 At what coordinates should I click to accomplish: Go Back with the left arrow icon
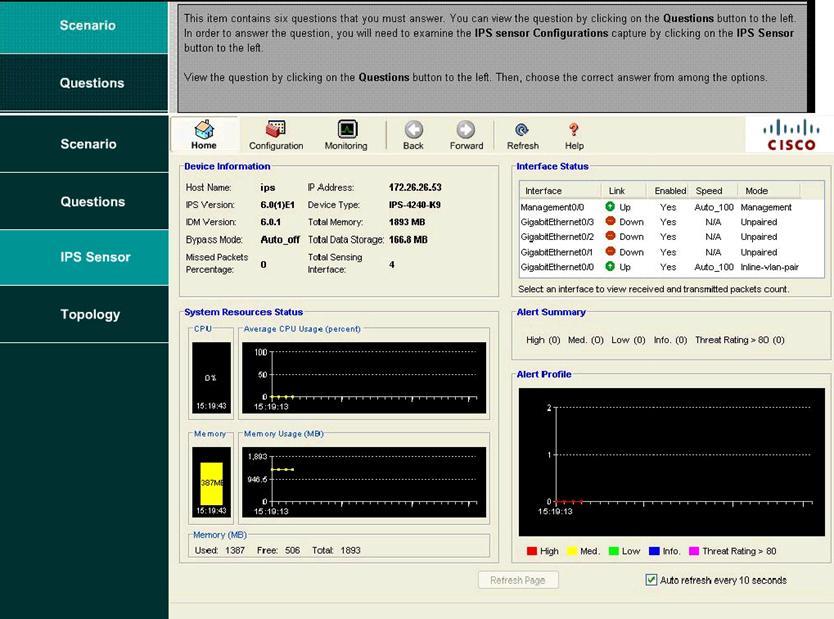pos(414,130)
